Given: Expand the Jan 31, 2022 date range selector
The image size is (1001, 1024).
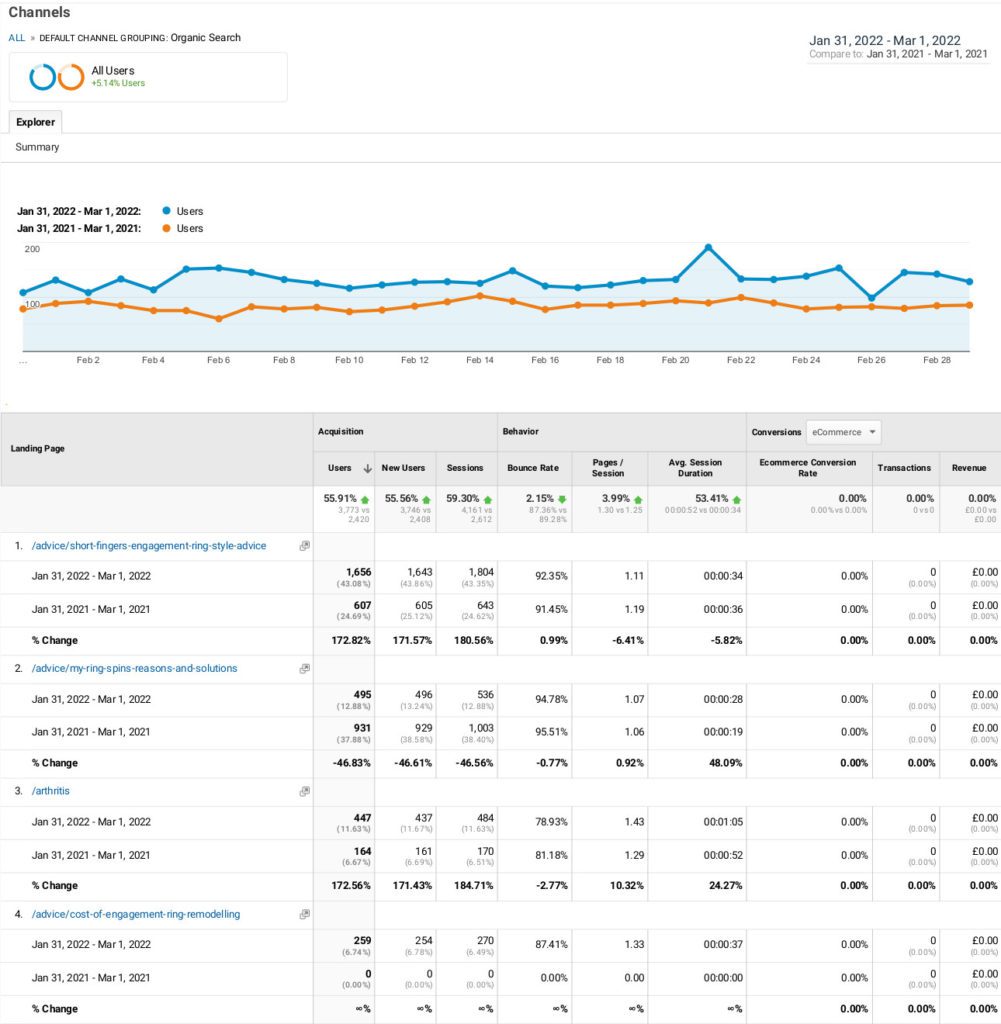Looking at the screenshot, I should coord(885,40).
